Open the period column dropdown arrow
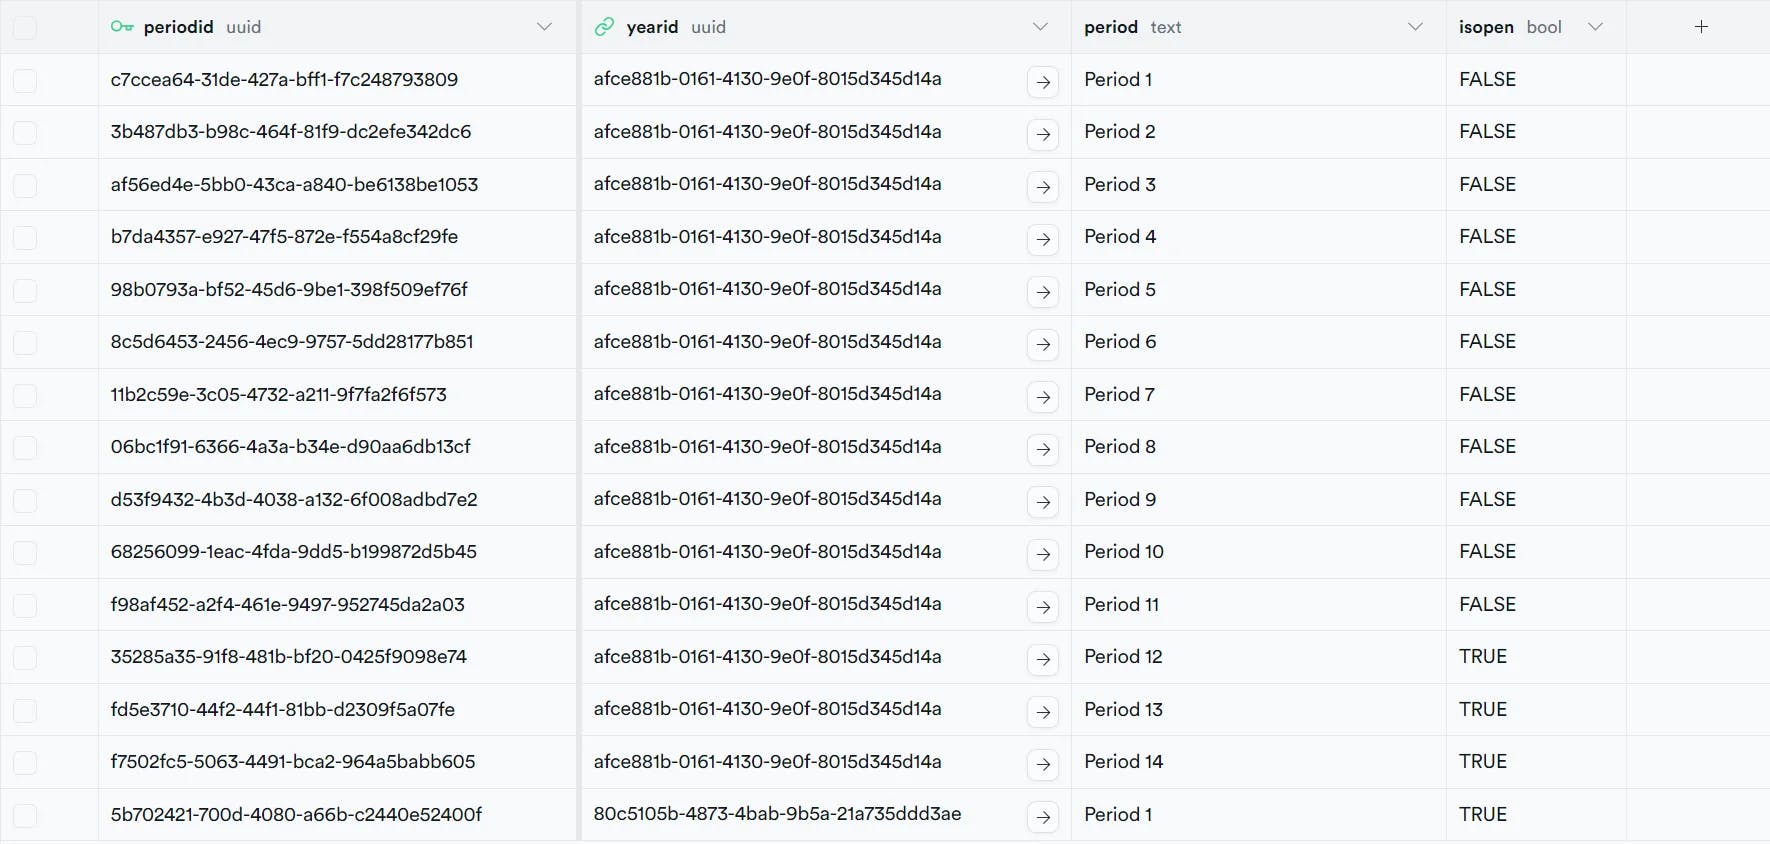This screenshot has width=1770, height=844. point(1415,27)
